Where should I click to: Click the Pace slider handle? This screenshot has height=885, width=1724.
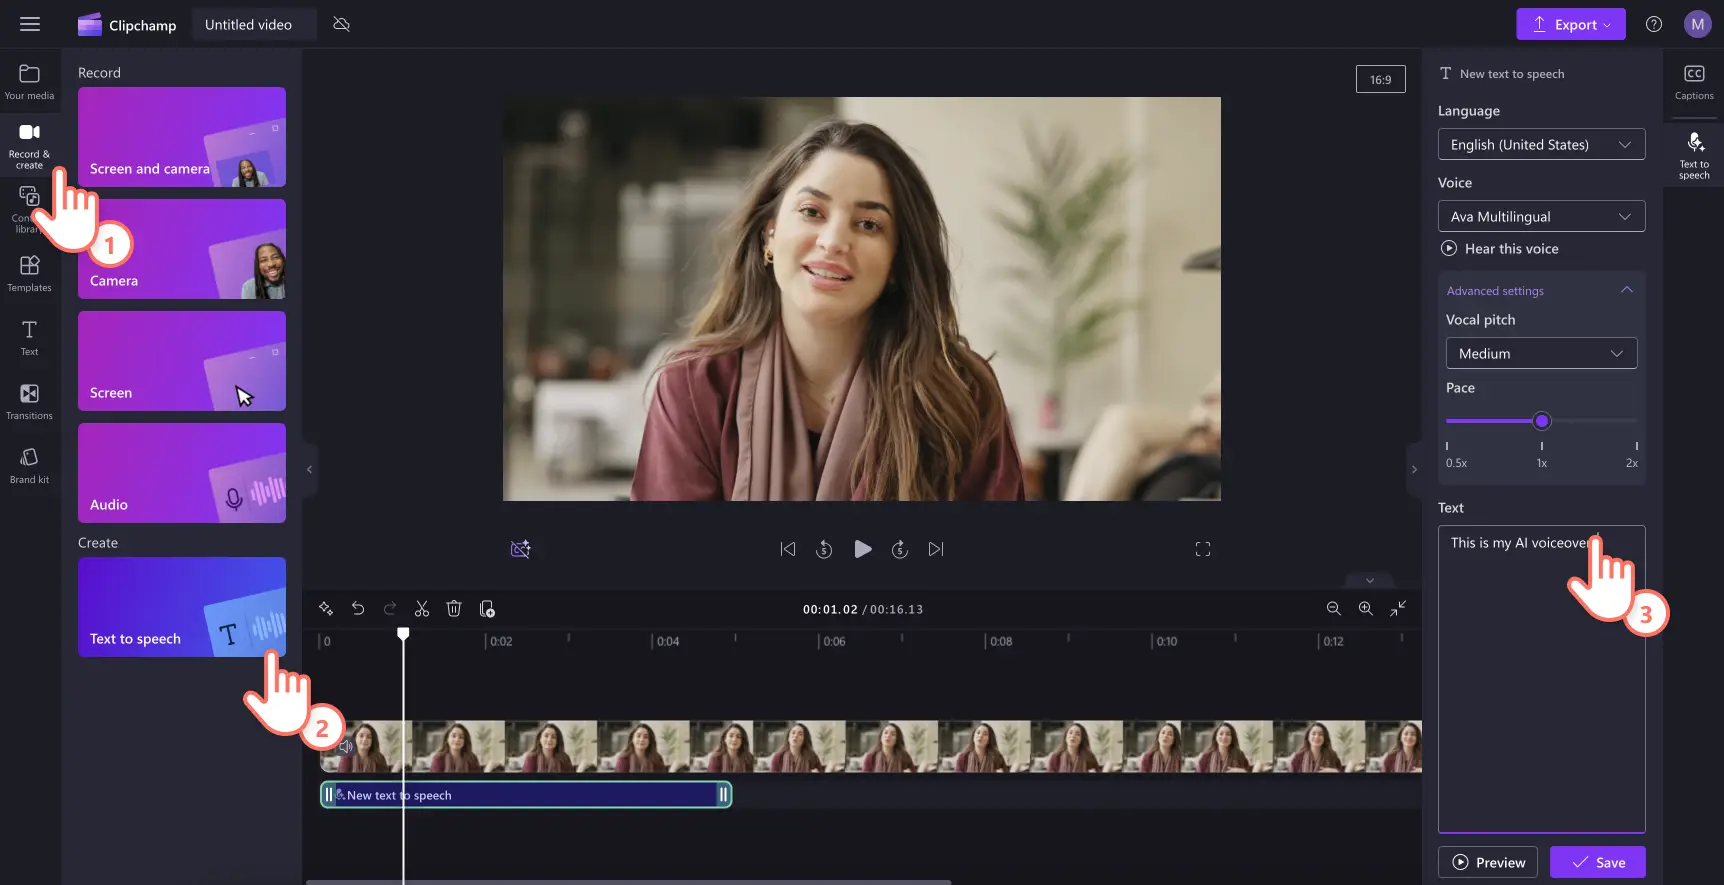[x=1541, y=421]
